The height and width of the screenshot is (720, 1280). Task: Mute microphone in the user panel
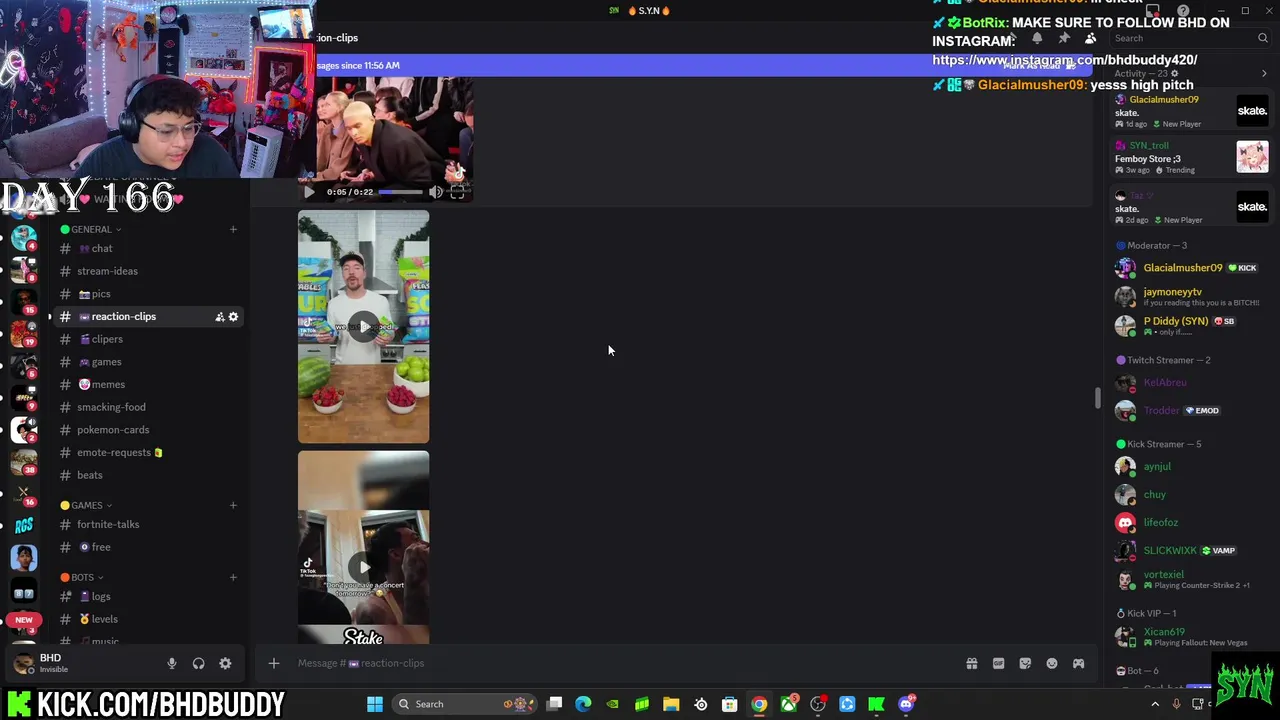(172, 663)
